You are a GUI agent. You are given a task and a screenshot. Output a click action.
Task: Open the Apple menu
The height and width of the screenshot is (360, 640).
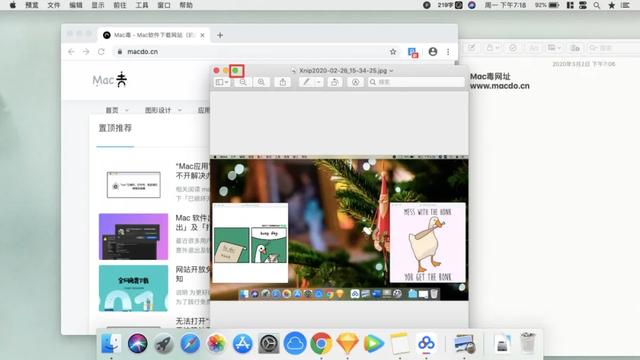(13, 5)
